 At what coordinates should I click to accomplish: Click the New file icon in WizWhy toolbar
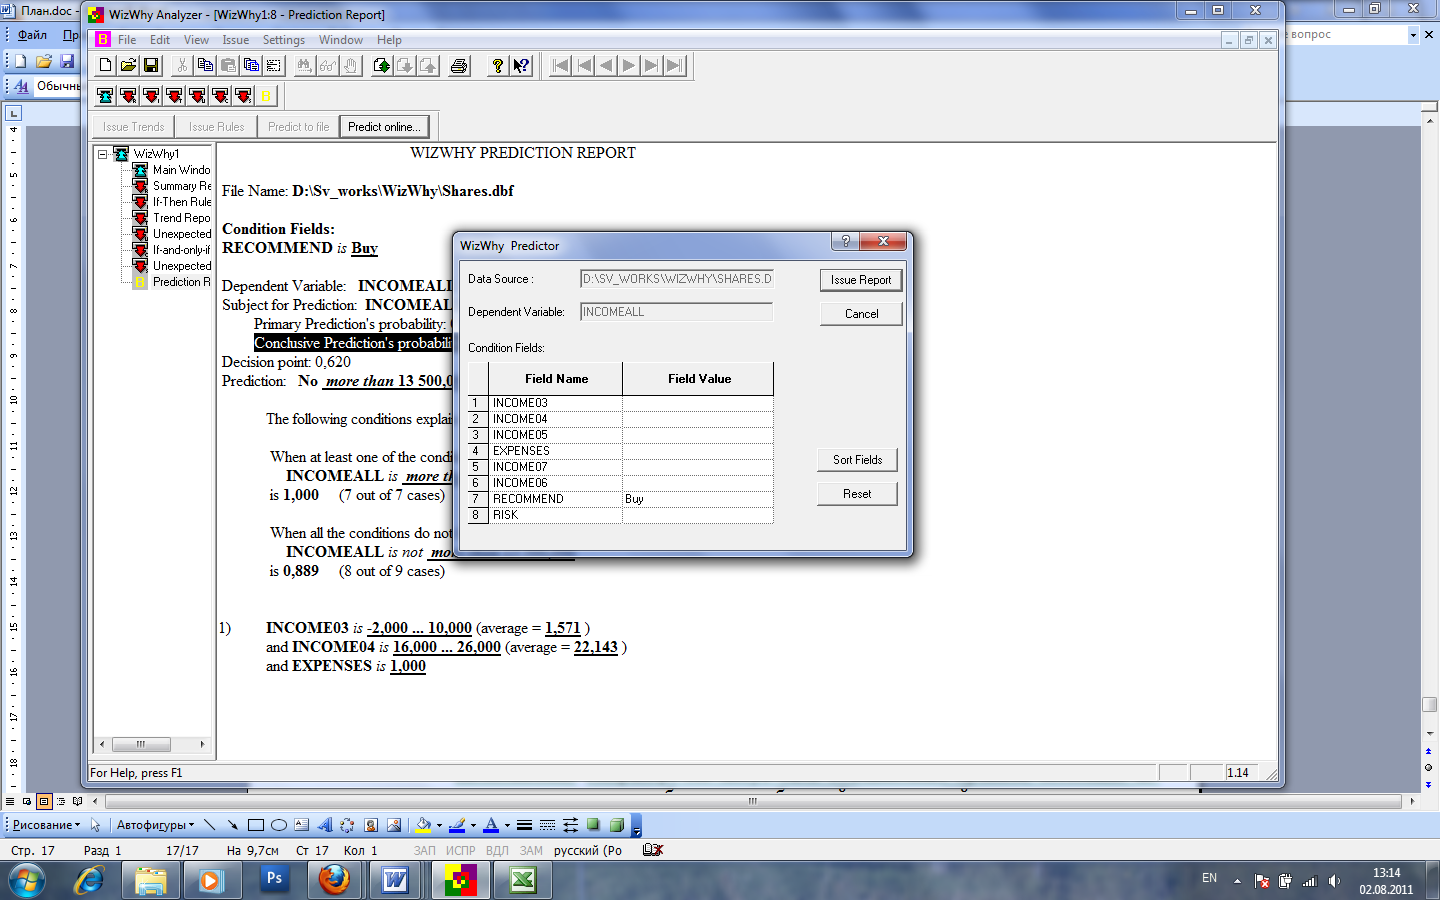(x=105, y=66)
